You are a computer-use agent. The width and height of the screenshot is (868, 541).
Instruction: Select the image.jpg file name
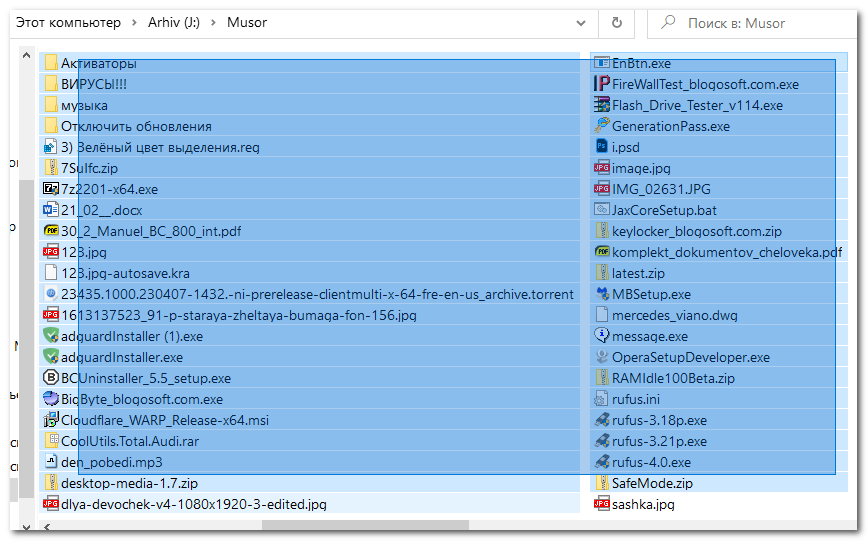(x=641, y=168)
